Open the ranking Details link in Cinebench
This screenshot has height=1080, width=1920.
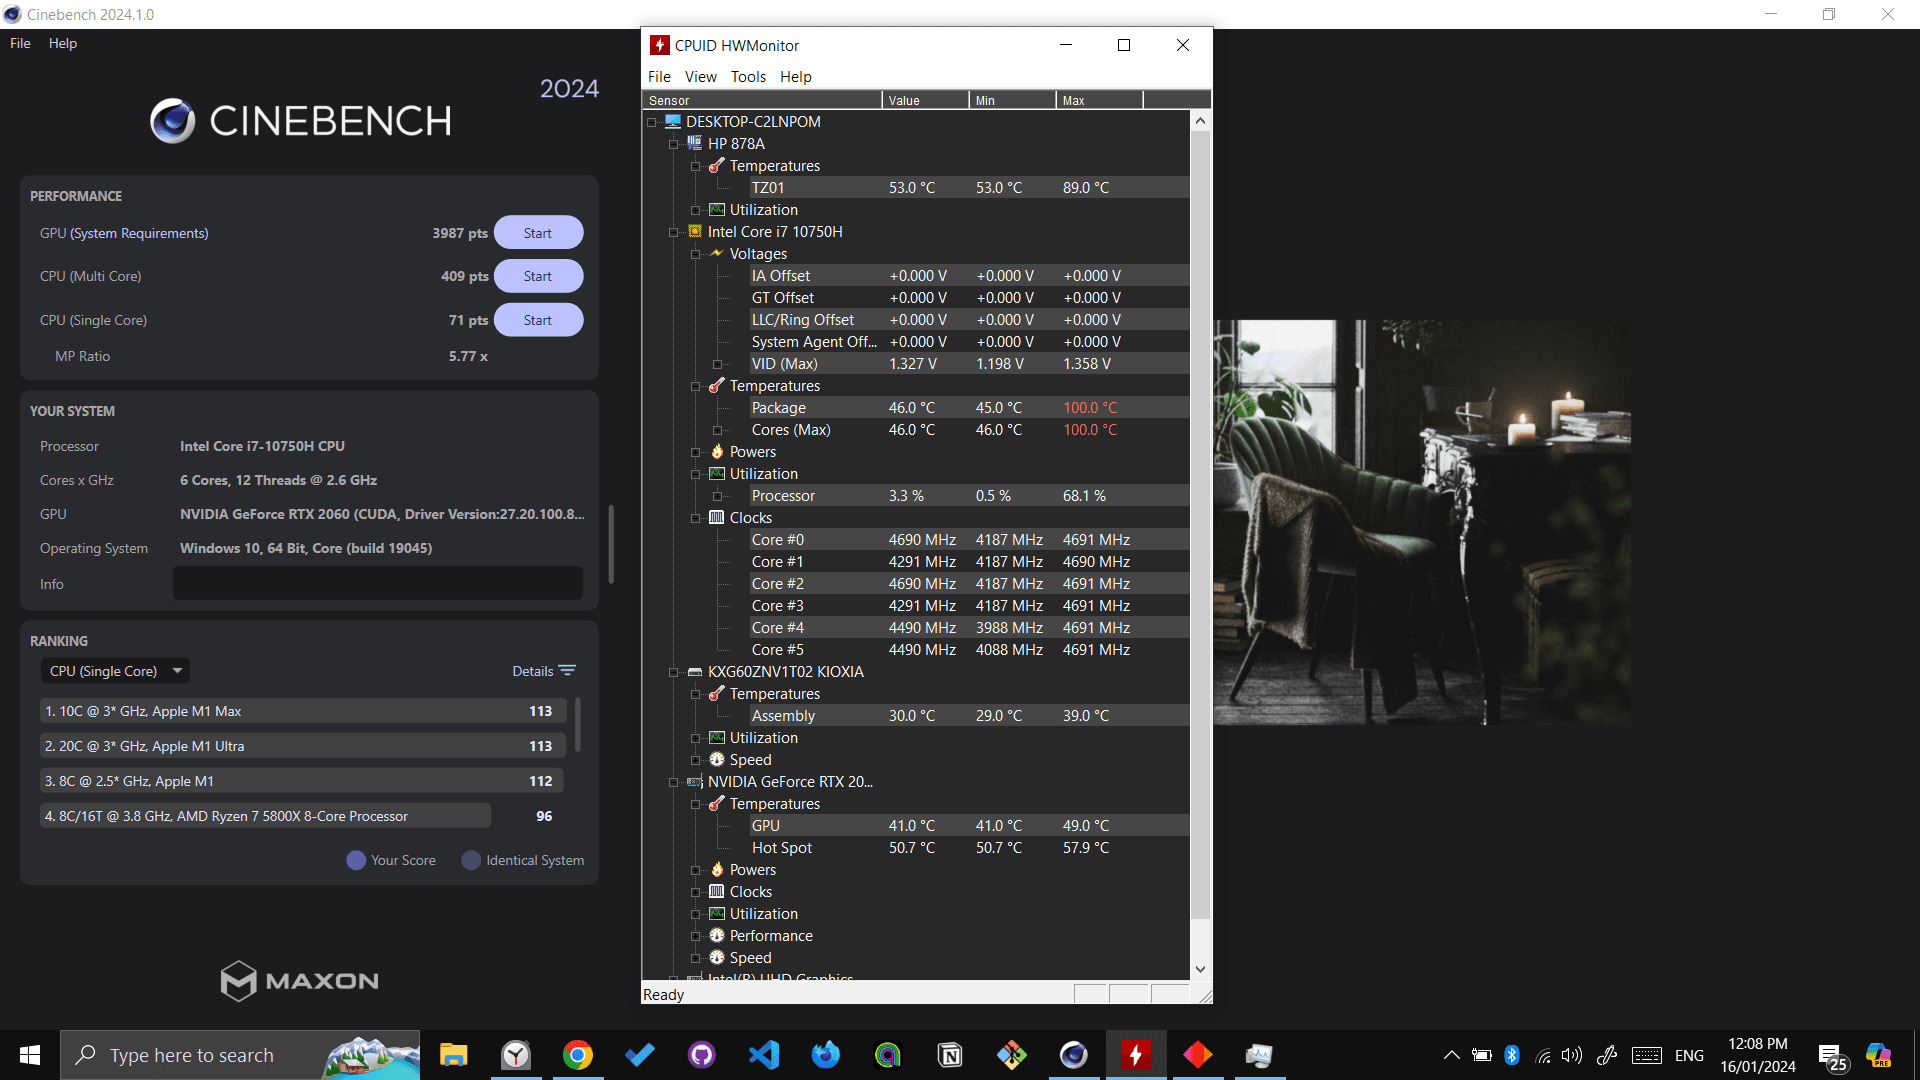point(543,671)
